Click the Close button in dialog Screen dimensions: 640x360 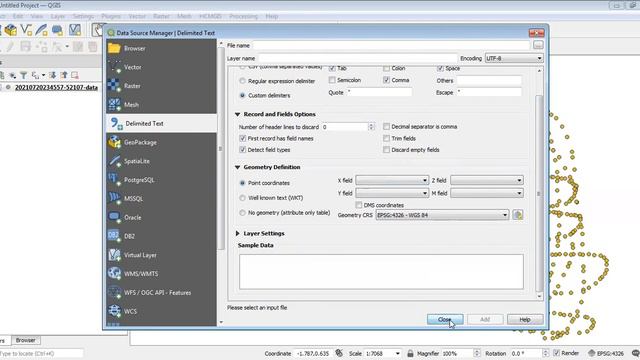(x=445, y=319)
